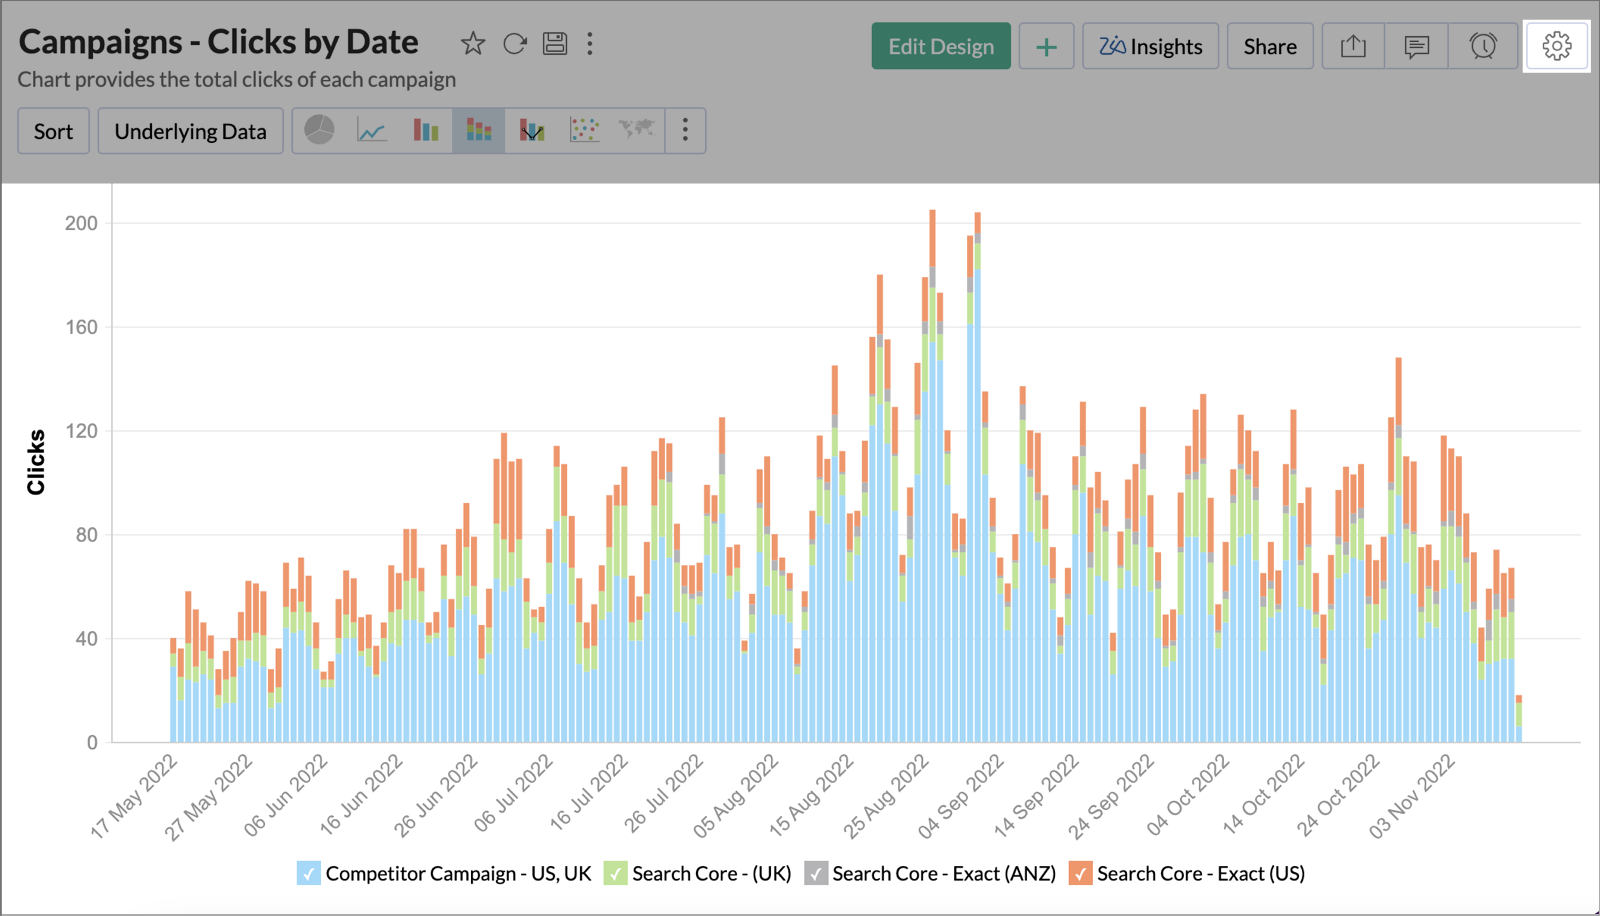1600x916 pixels.
Task: Set a scheduled alert using the alarm icon
Action: pos(1482,45)
